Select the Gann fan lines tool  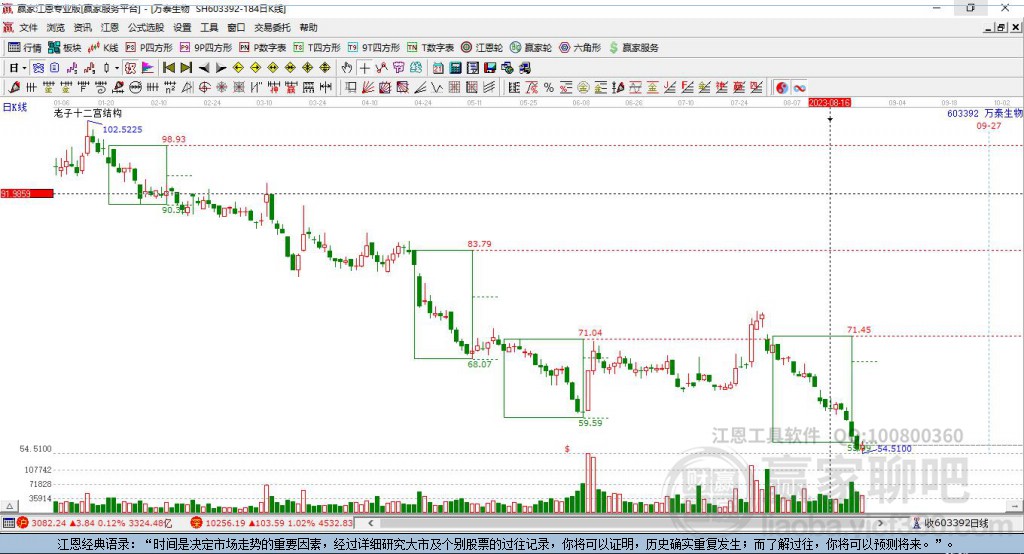tap(368, 88)
